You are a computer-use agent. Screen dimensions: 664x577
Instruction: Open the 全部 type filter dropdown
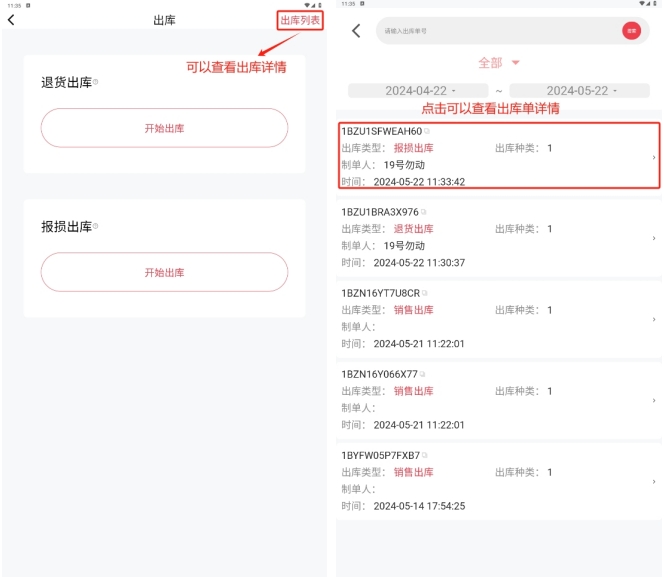[x=499, y=63]
